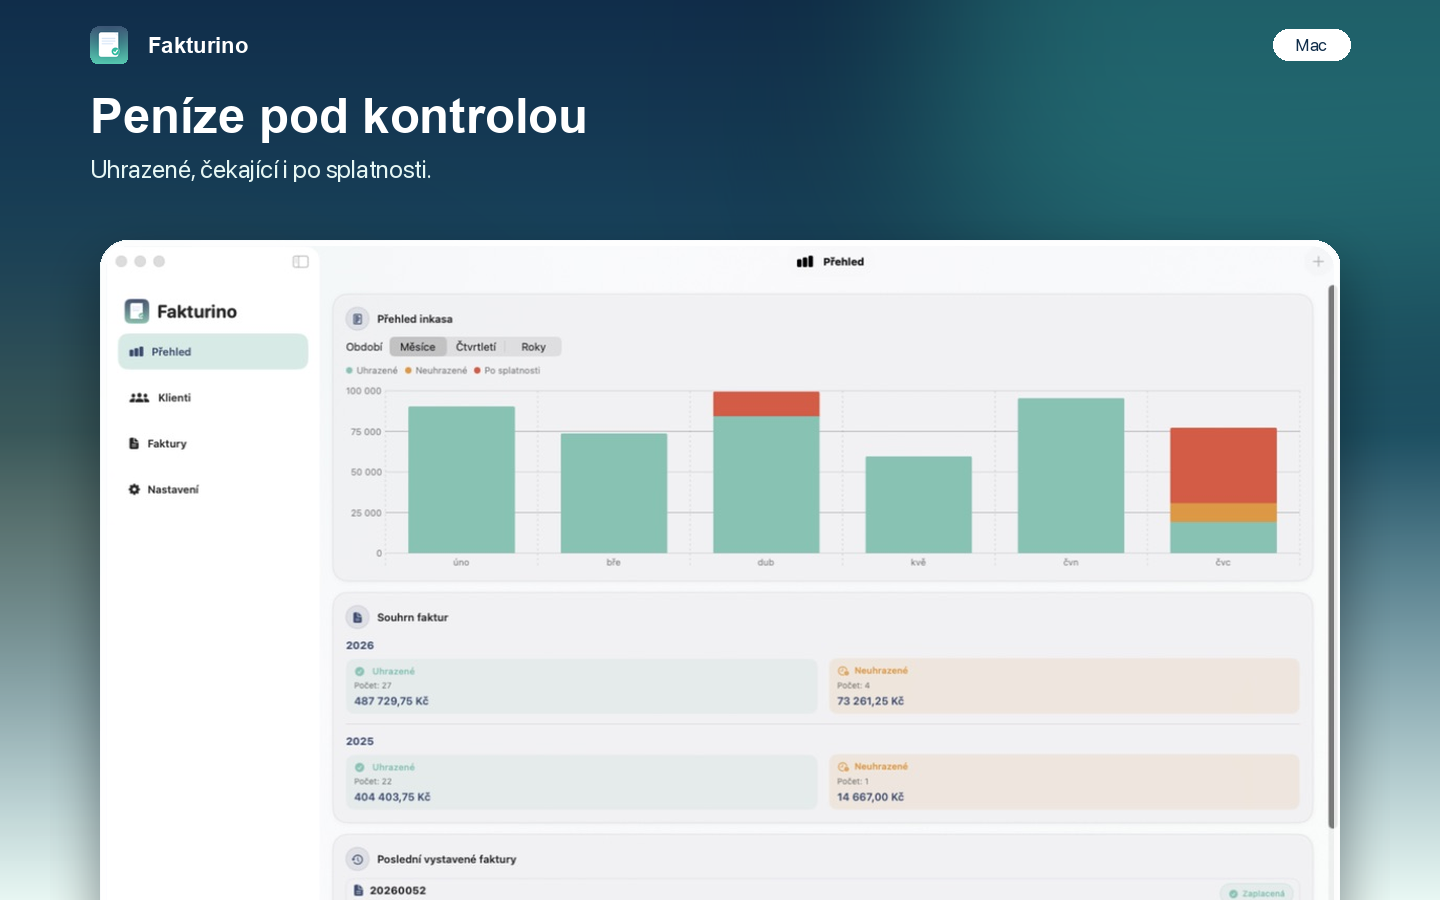Click the green check icon in 2025 Uhrazené
The height and width of the screenshot is (900, 1440).
(360, 768)
